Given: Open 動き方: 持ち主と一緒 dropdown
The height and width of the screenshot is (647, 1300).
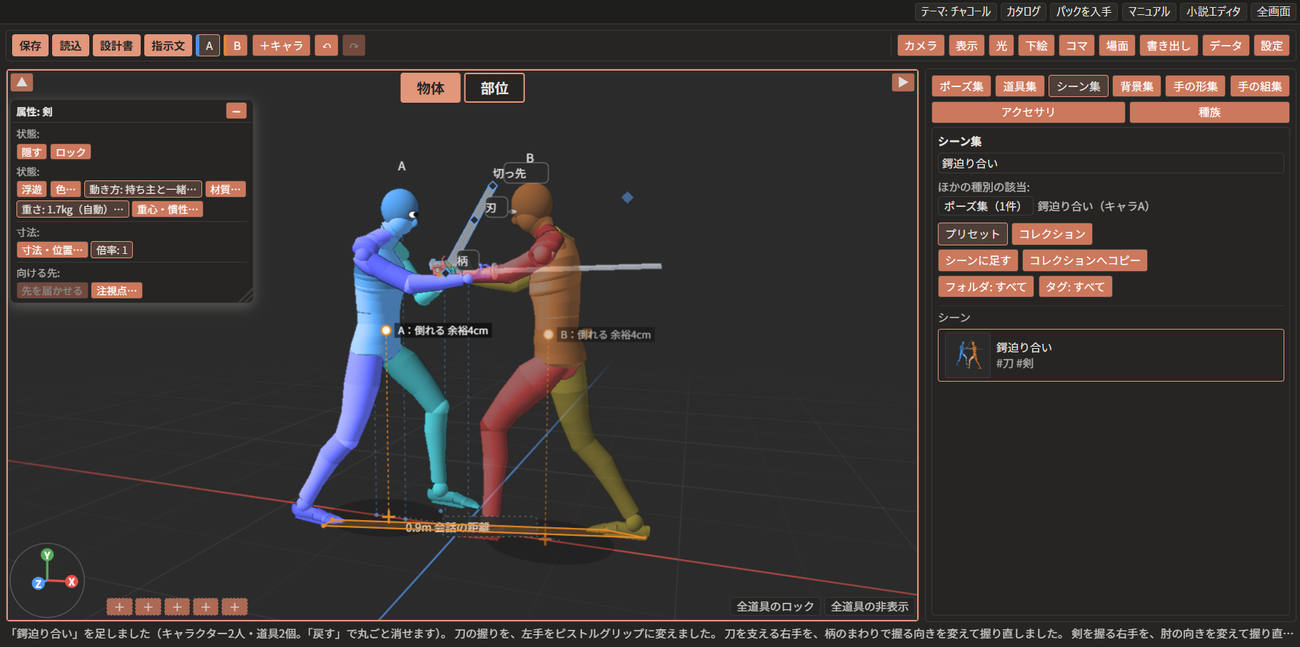Looking at the screenshot, I should pos(143,189).
